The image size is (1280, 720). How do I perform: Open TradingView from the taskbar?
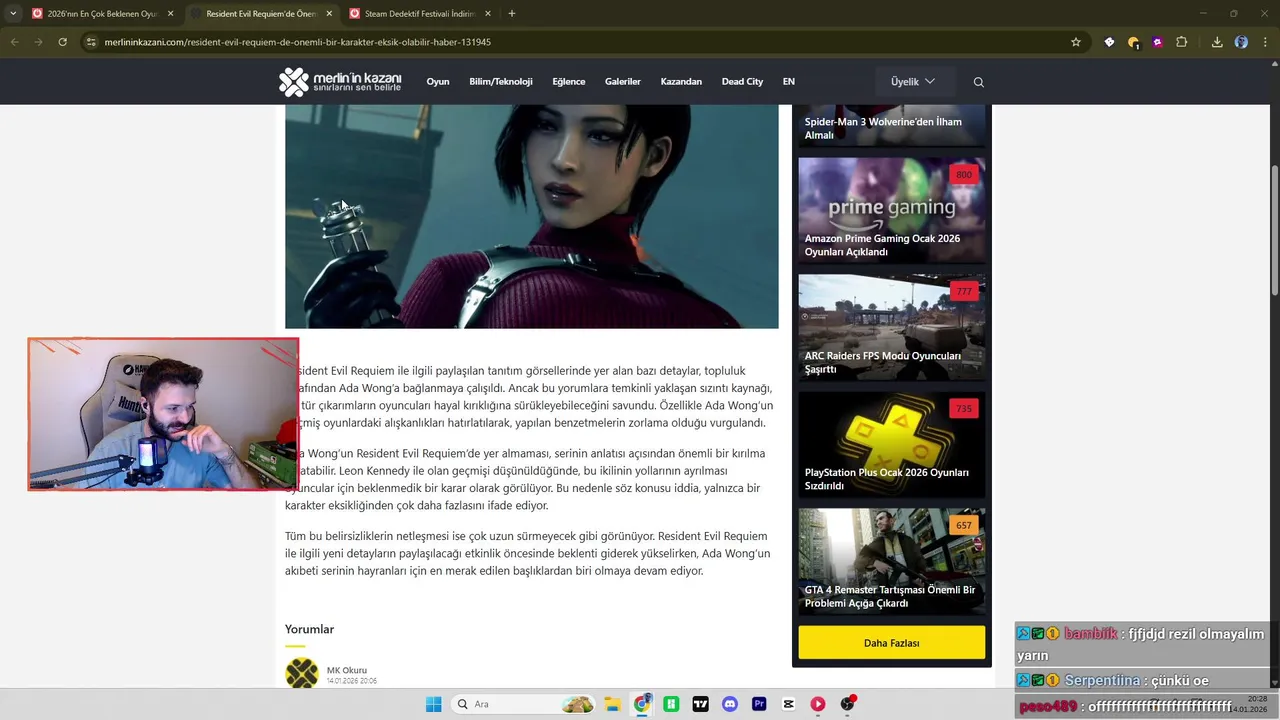click(x=701, y=704)
